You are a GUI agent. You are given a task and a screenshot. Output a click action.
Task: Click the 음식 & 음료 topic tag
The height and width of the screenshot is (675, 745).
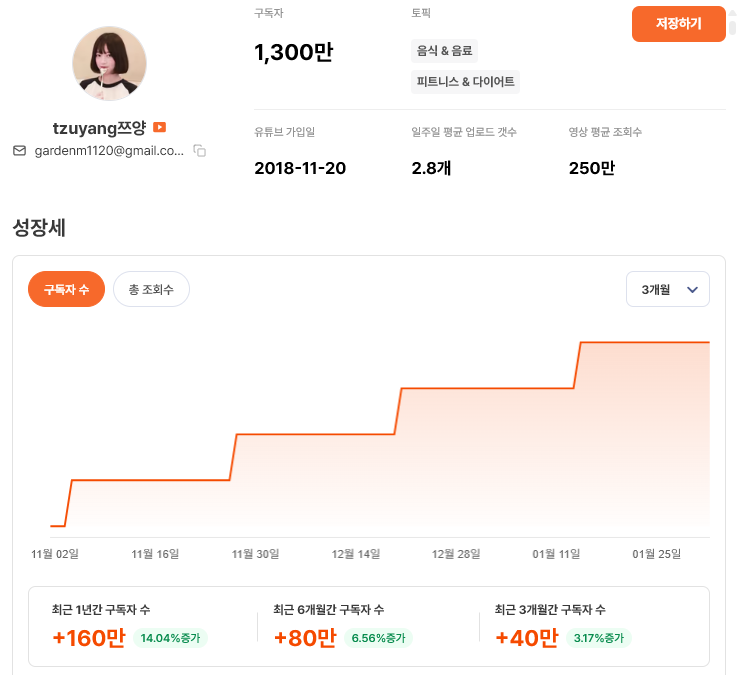444,50
